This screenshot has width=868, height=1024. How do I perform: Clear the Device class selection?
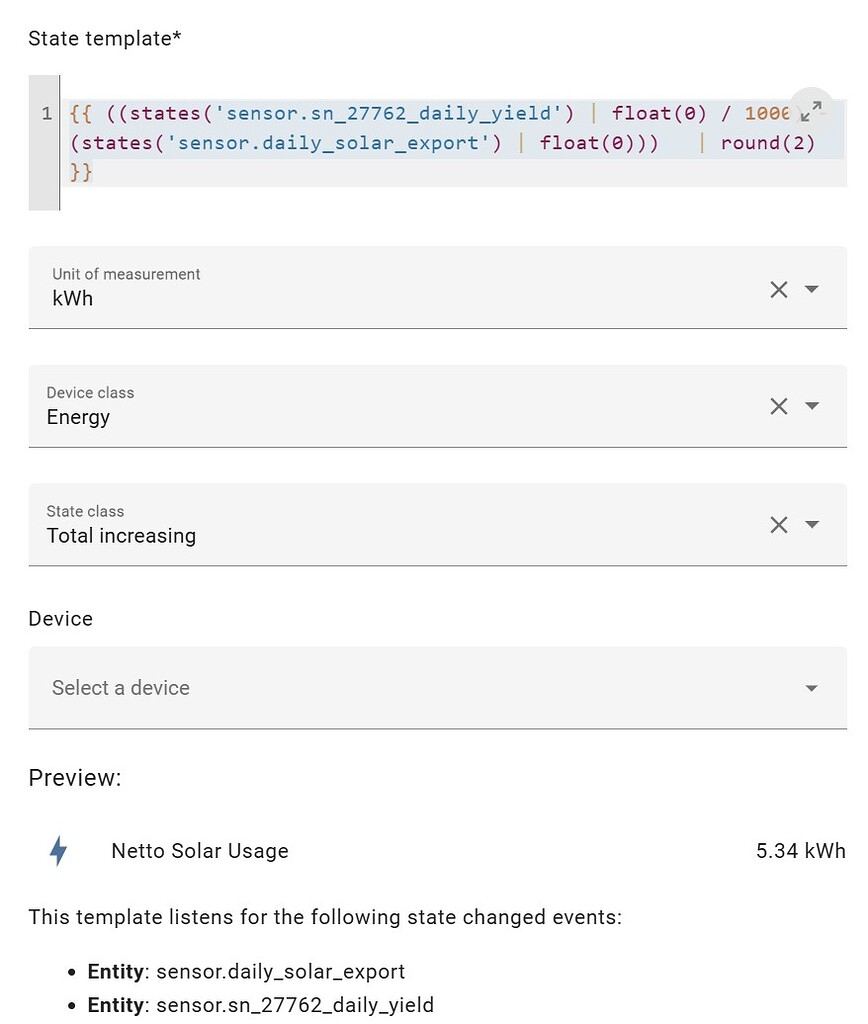(779, 406)
